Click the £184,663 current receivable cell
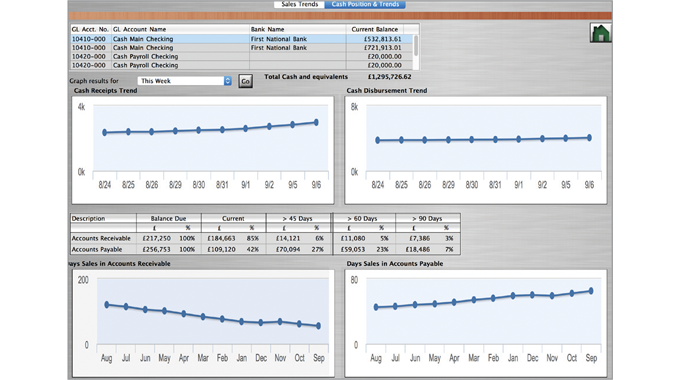 221,238
